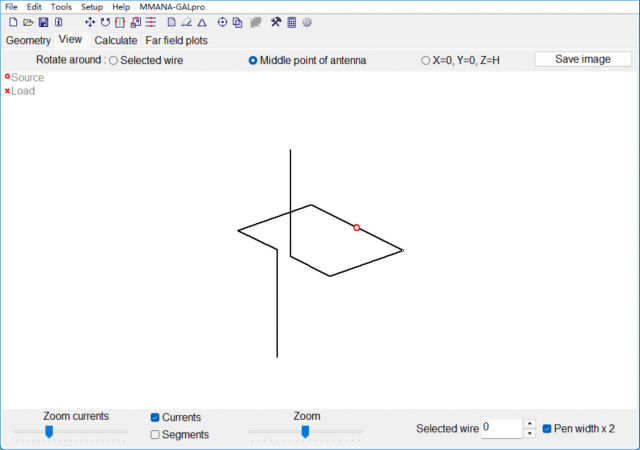Click the Zoom currents slider handle

[48, 431]
